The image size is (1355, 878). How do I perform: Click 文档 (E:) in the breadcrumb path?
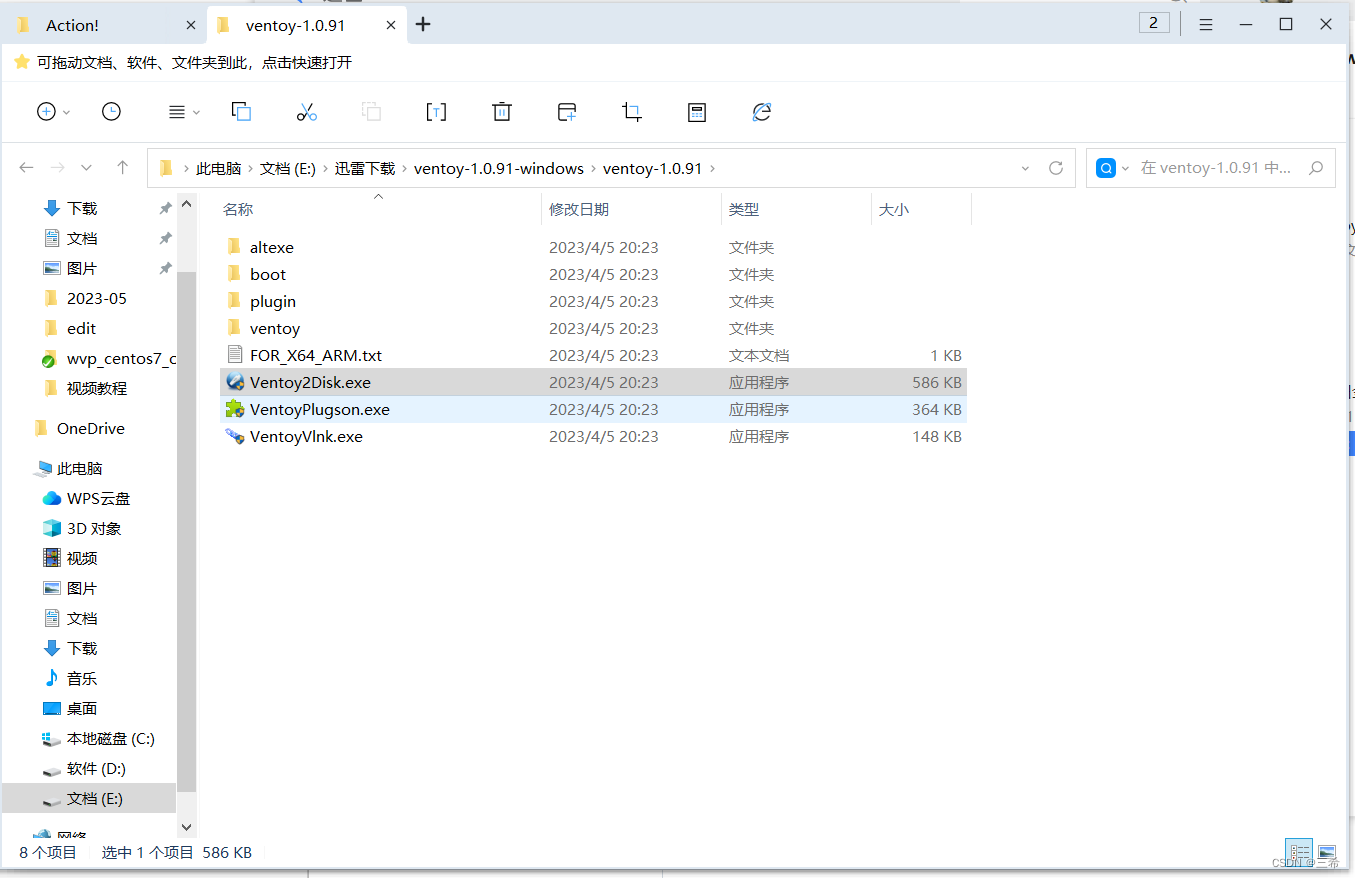(288, 169)
